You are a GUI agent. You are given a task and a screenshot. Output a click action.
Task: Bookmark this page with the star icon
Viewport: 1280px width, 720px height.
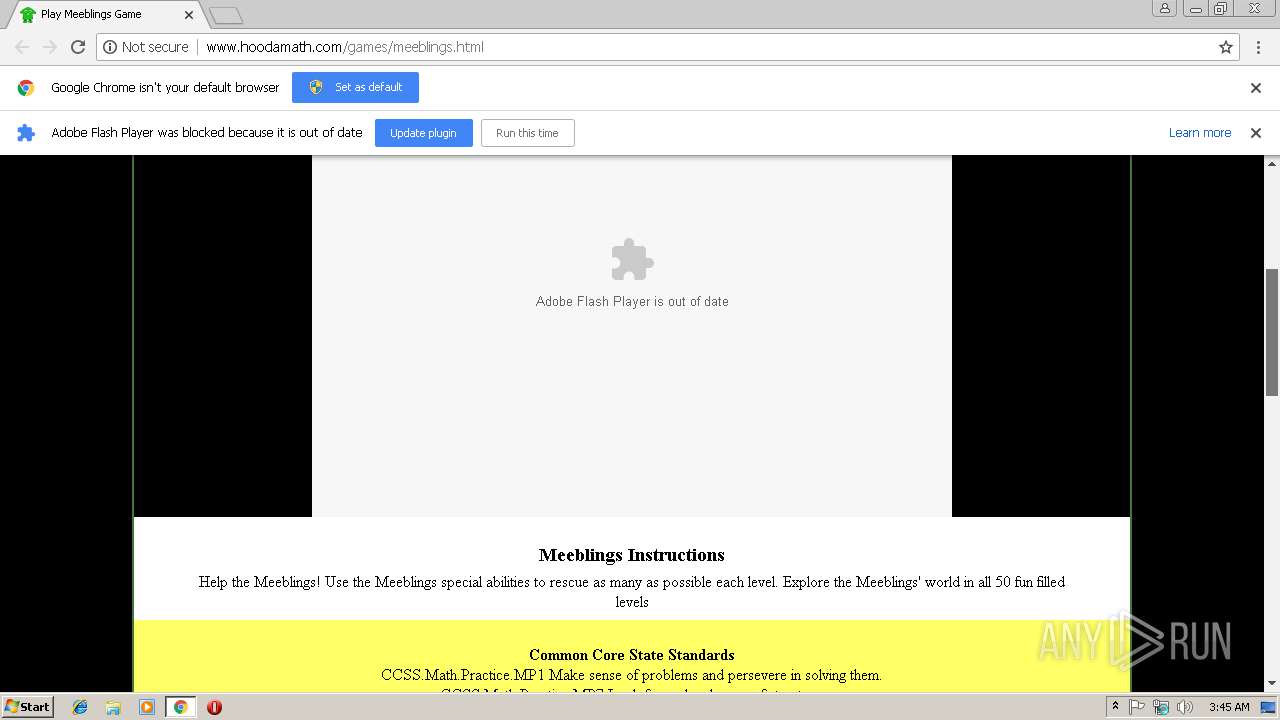(x=1226, y=47)
